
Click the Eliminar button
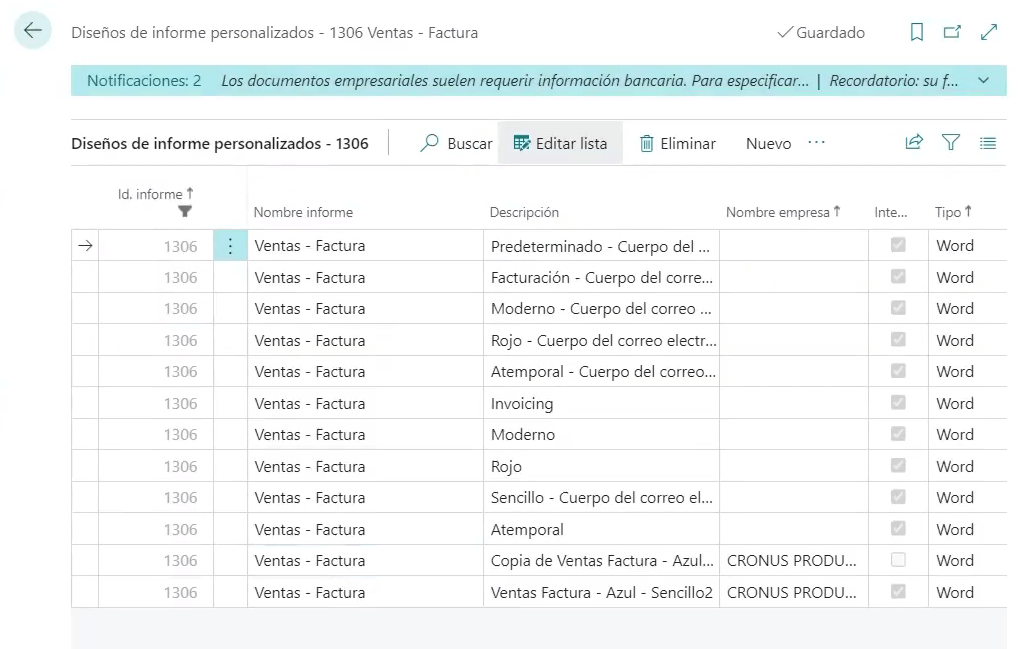click(678, 143)
